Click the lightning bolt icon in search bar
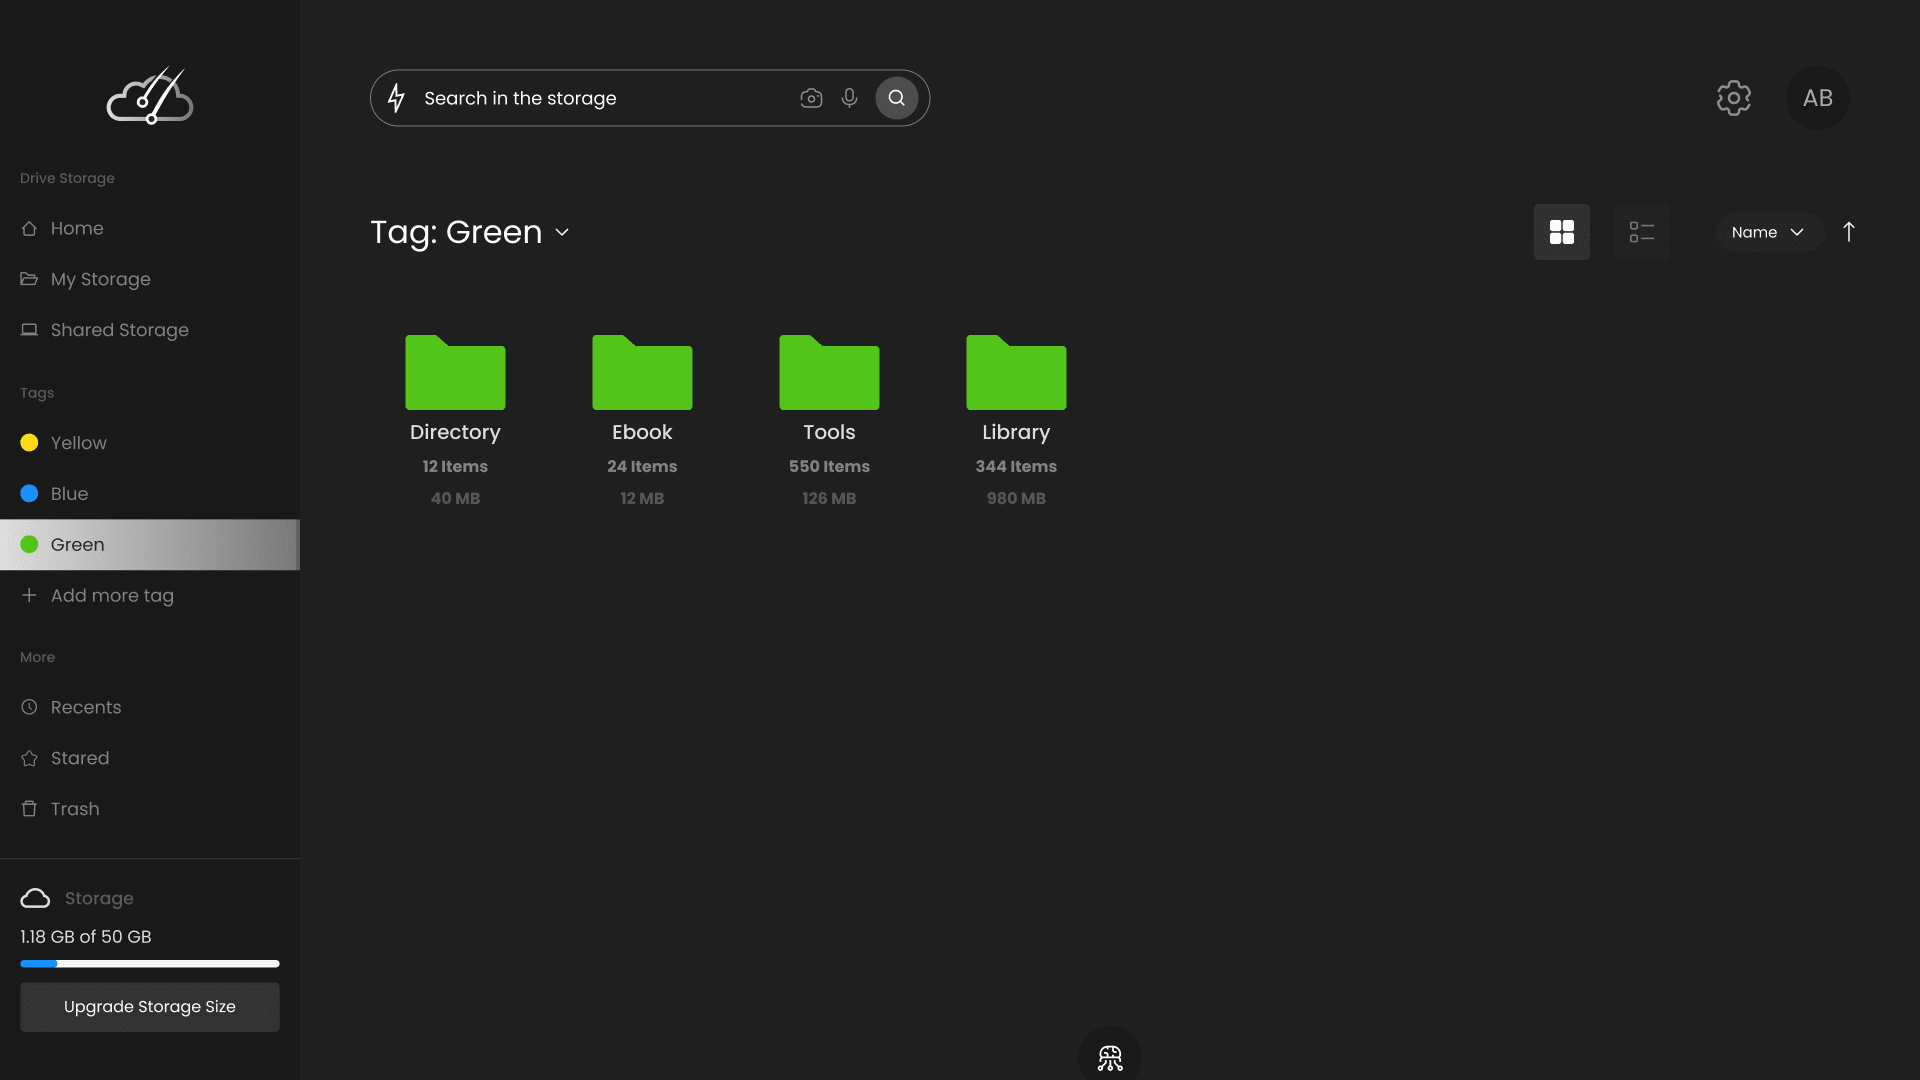The height and width of the screenshot is (1080, 1920). point(397,98)
